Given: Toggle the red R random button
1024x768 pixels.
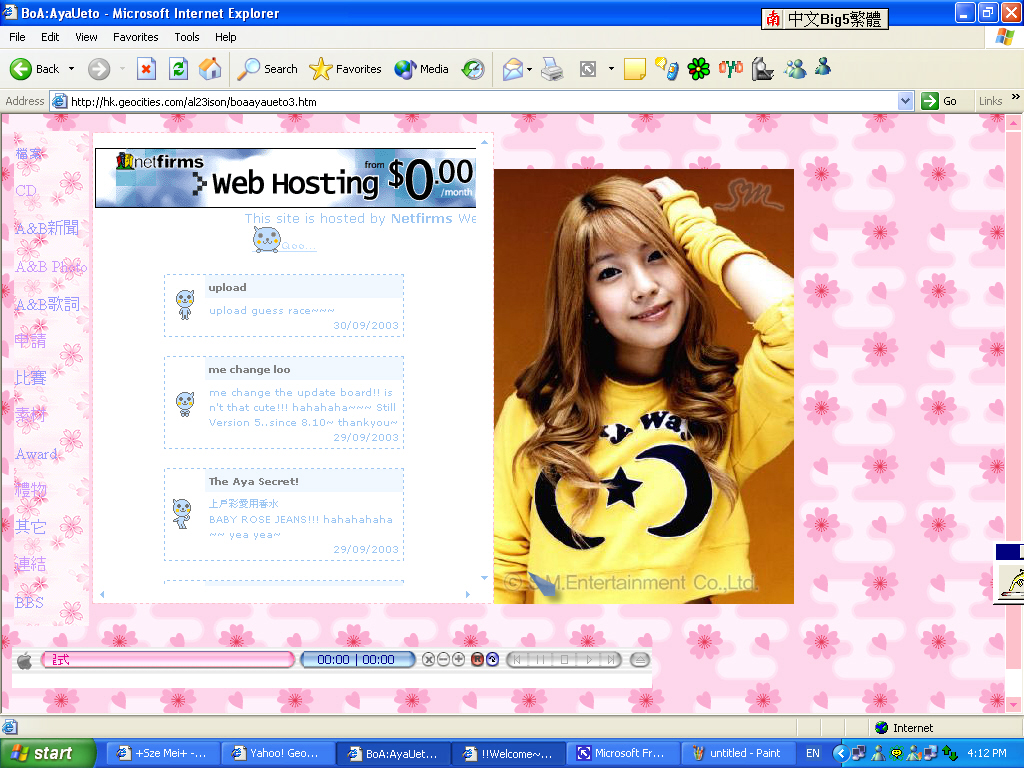Looking at the screenshot, I should 477,660.
